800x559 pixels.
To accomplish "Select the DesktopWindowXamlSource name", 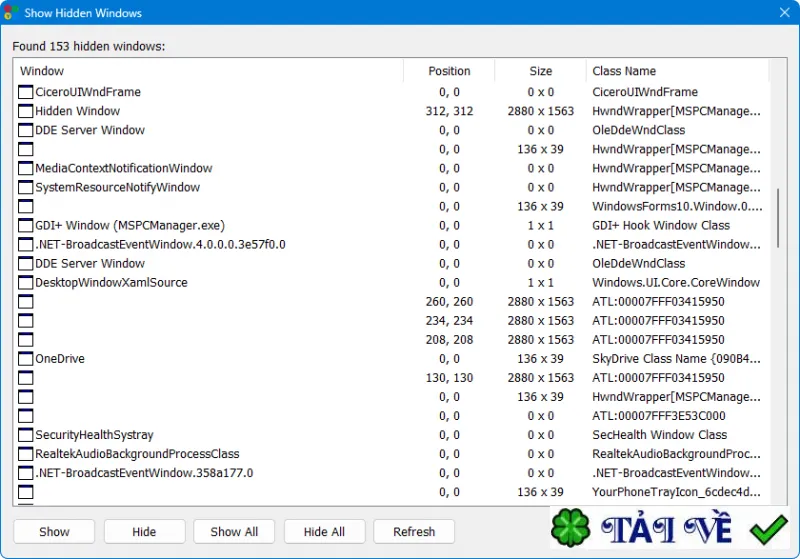I will pos(111,283).
